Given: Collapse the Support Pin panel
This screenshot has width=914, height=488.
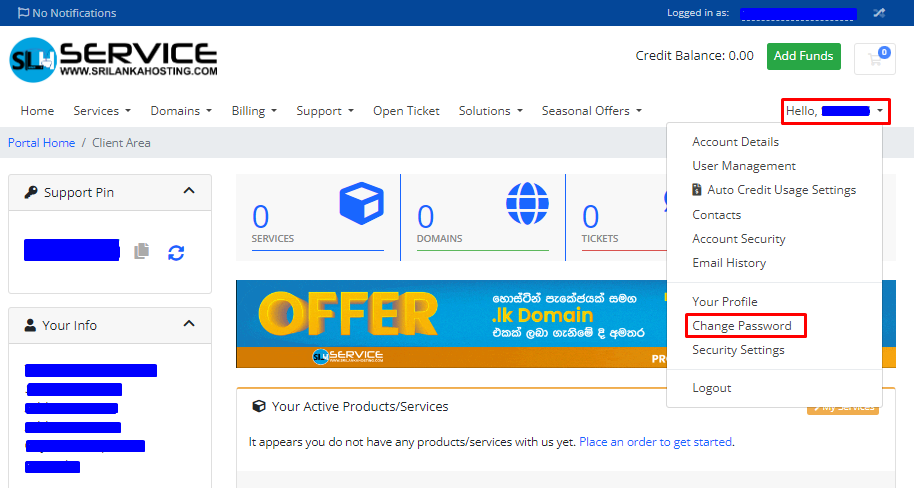Looking at the screenshot, I should click(x=189, y=191).
